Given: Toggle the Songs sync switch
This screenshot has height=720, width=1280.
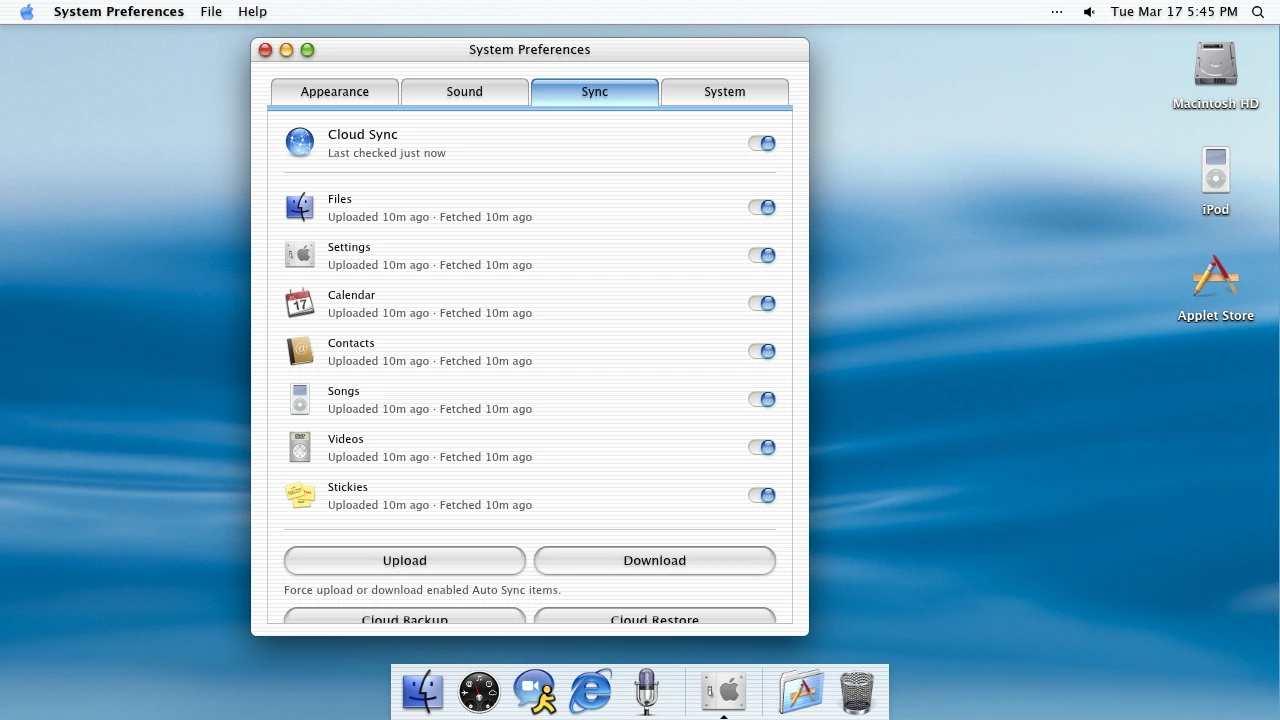Looking at the screenshot, I should (762, 399).
